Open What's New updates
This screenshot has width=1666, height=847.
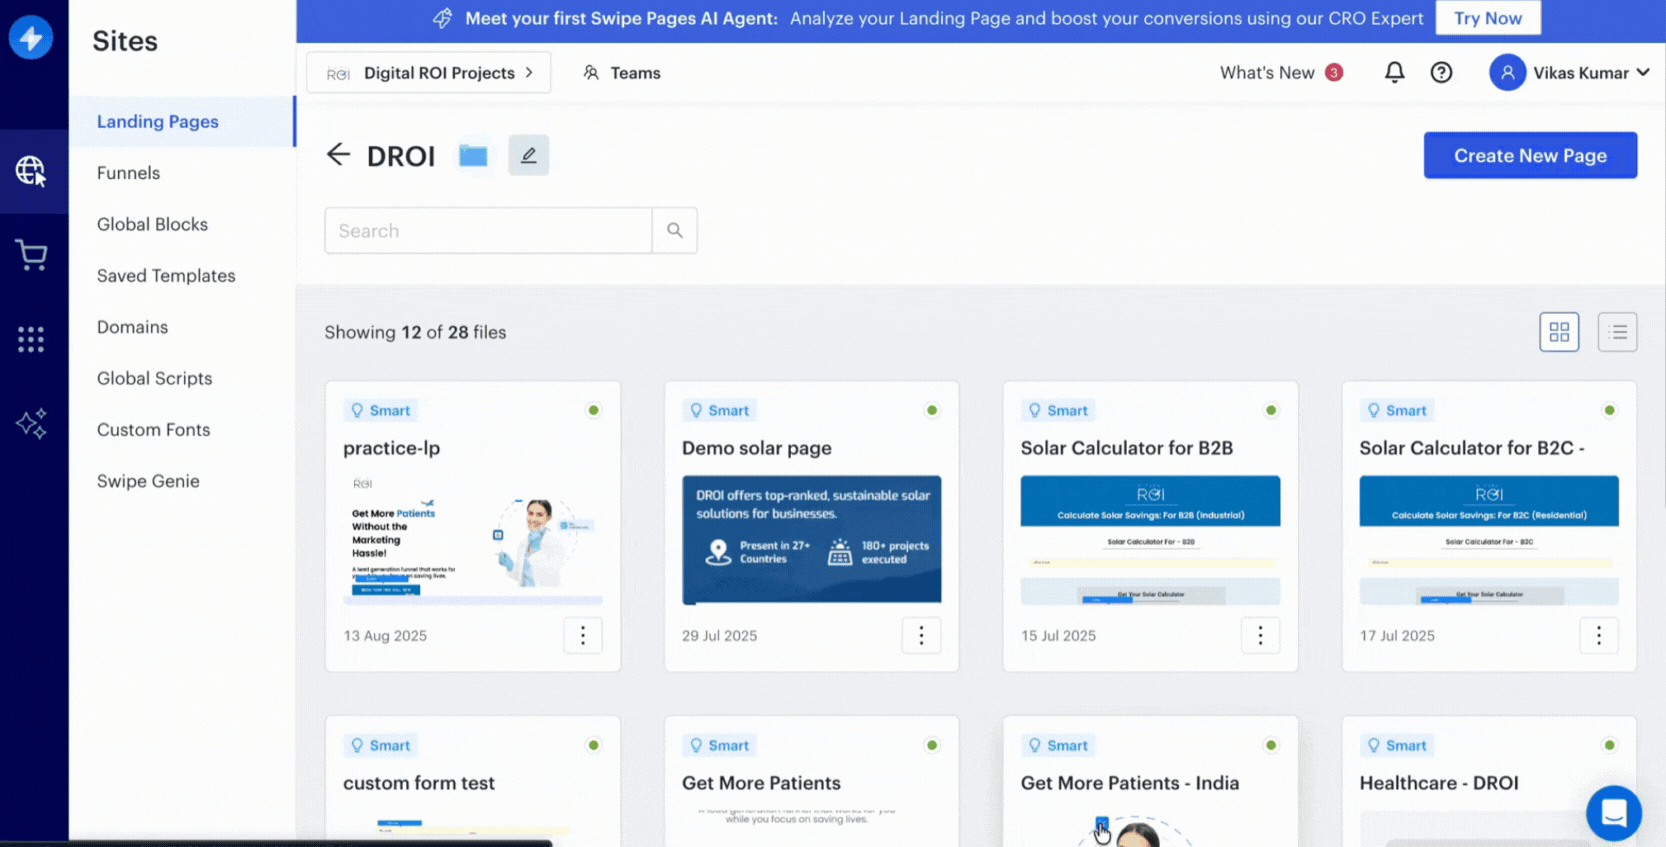click(x=1267, y=73)
